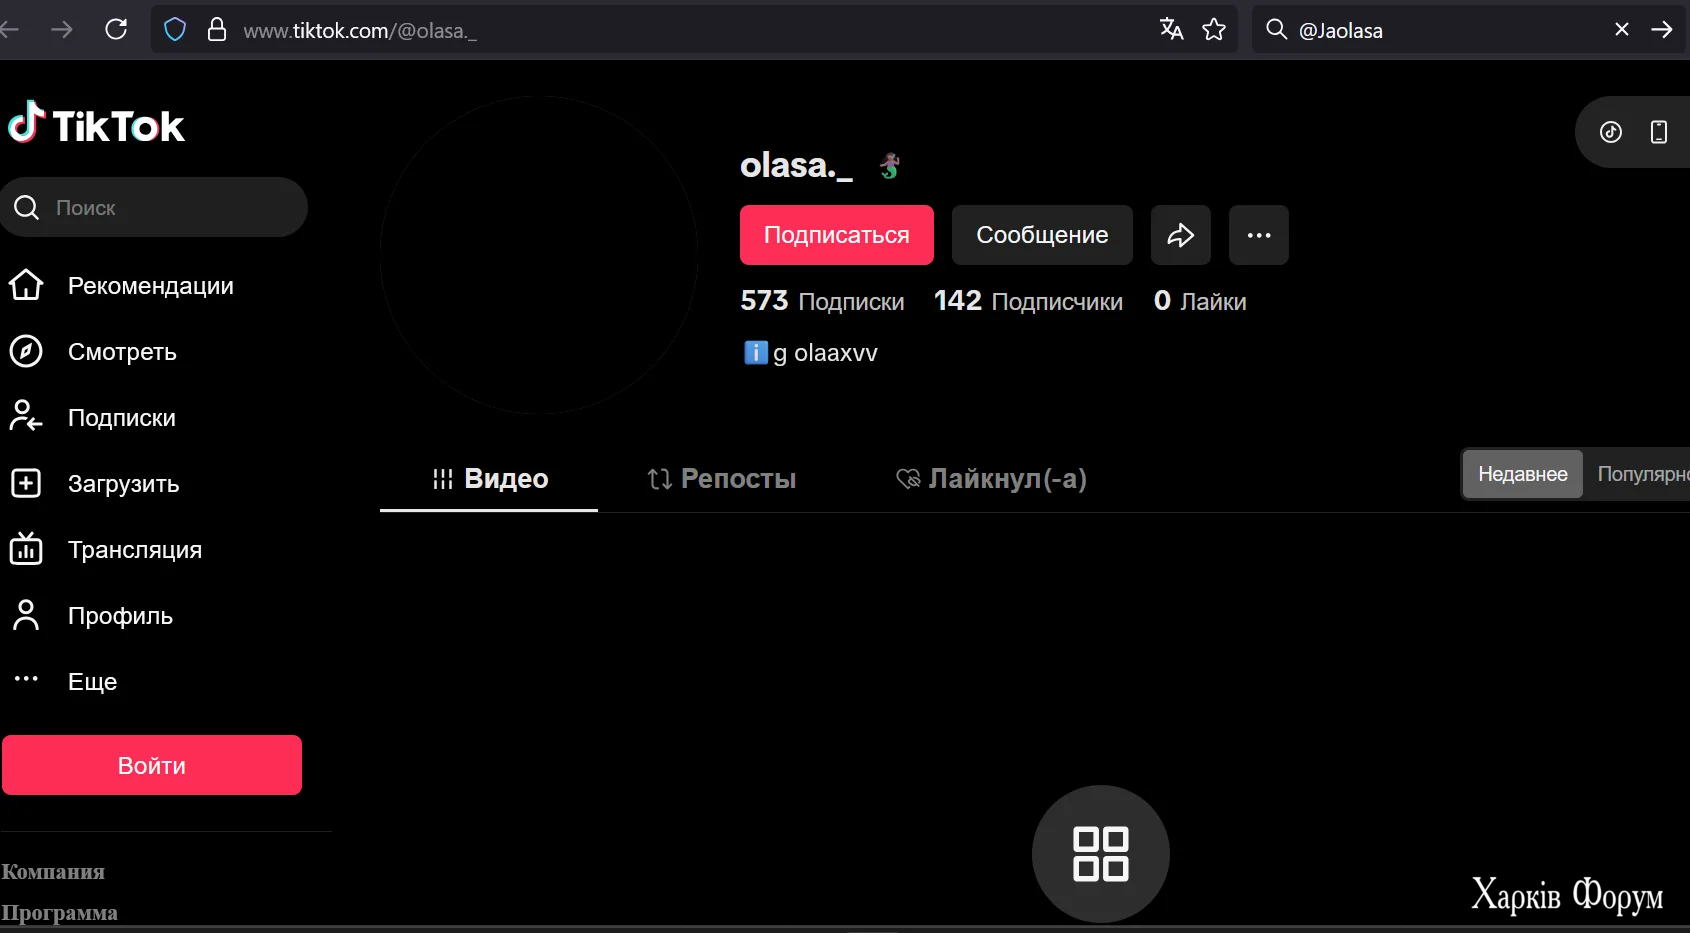Screen dimensions: 1690x933
Task: Switch to the Репосты tab
Action: point(721,479)
